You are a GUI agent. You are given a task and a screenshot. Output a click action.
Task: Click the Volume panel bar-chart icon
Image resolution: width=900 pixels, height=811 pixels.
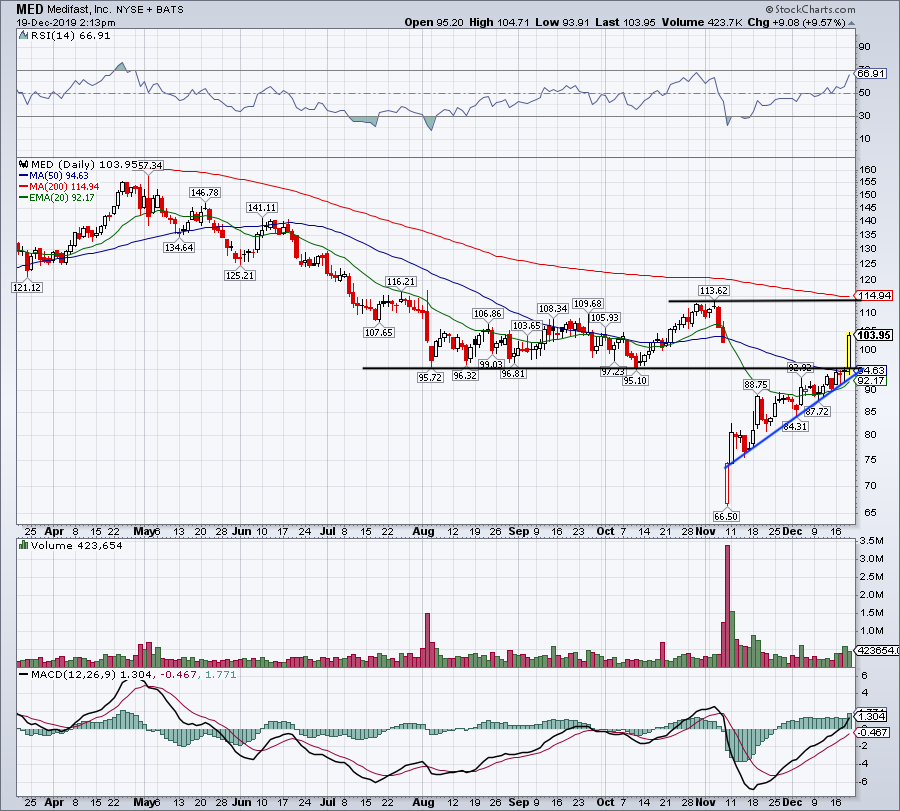(x=23, y=545)
